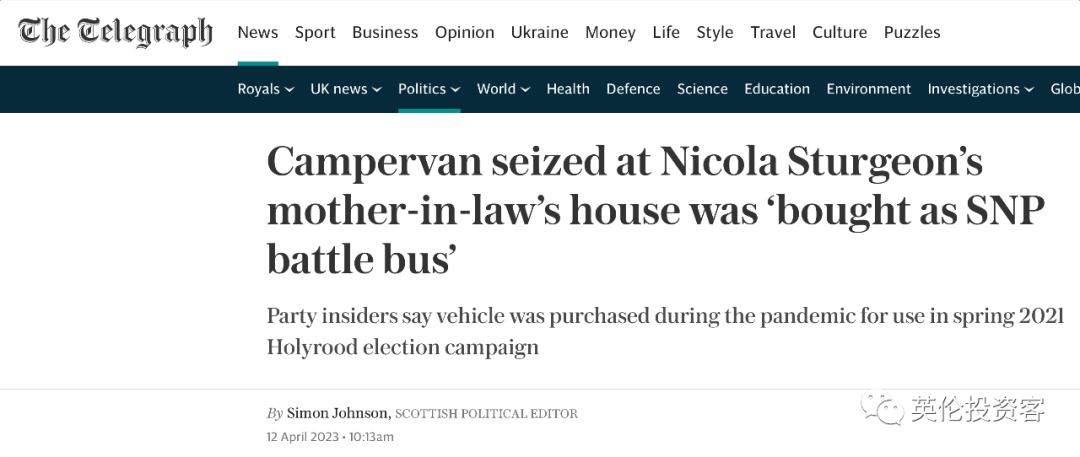
Task: Click The Telegraph logo
Action: (116, 32)
